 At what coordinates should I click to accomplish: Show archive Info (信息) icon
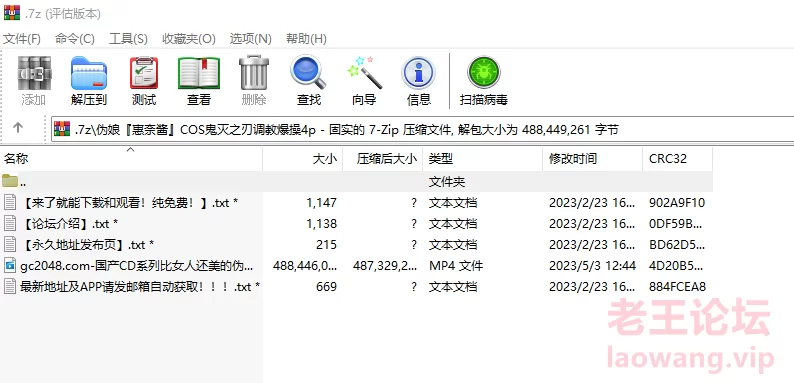click(418, 73)
